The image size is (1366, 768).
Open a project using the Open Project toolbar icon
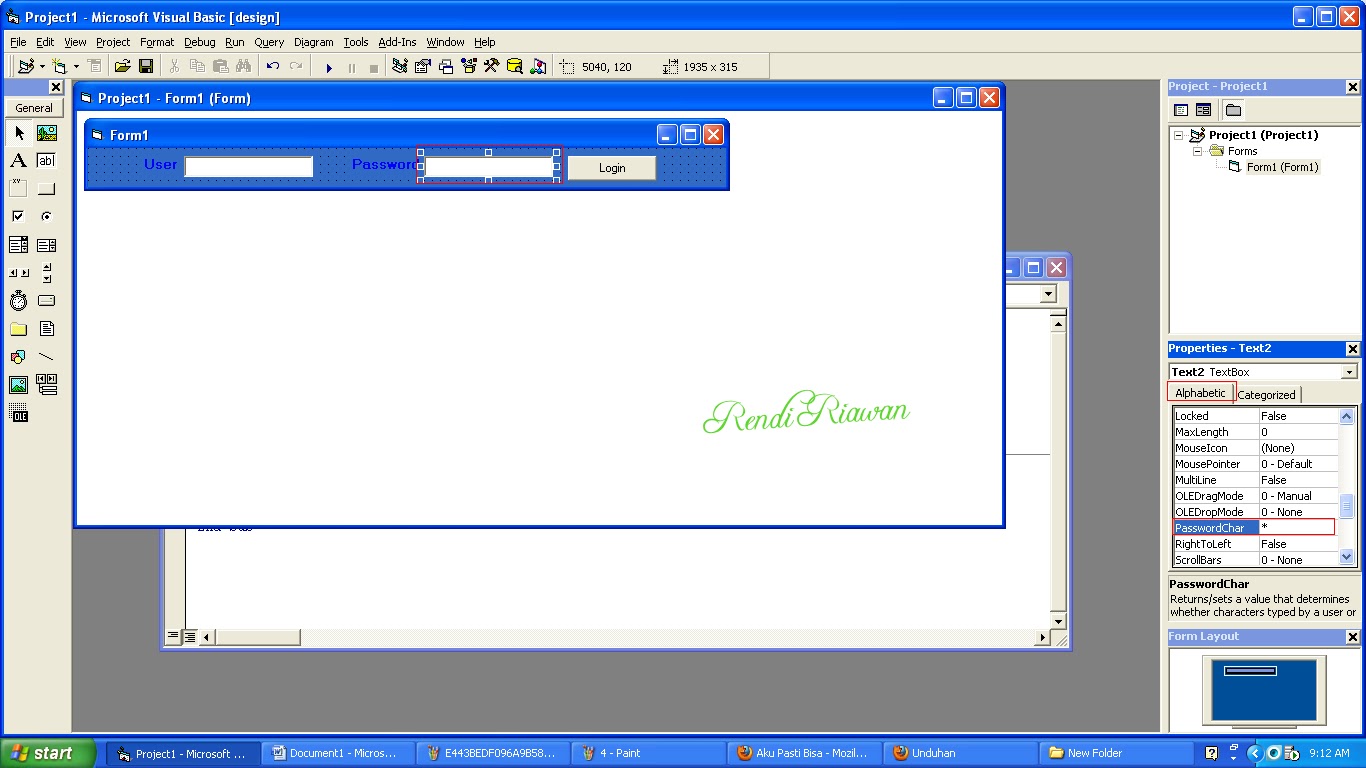coord(122,65)
